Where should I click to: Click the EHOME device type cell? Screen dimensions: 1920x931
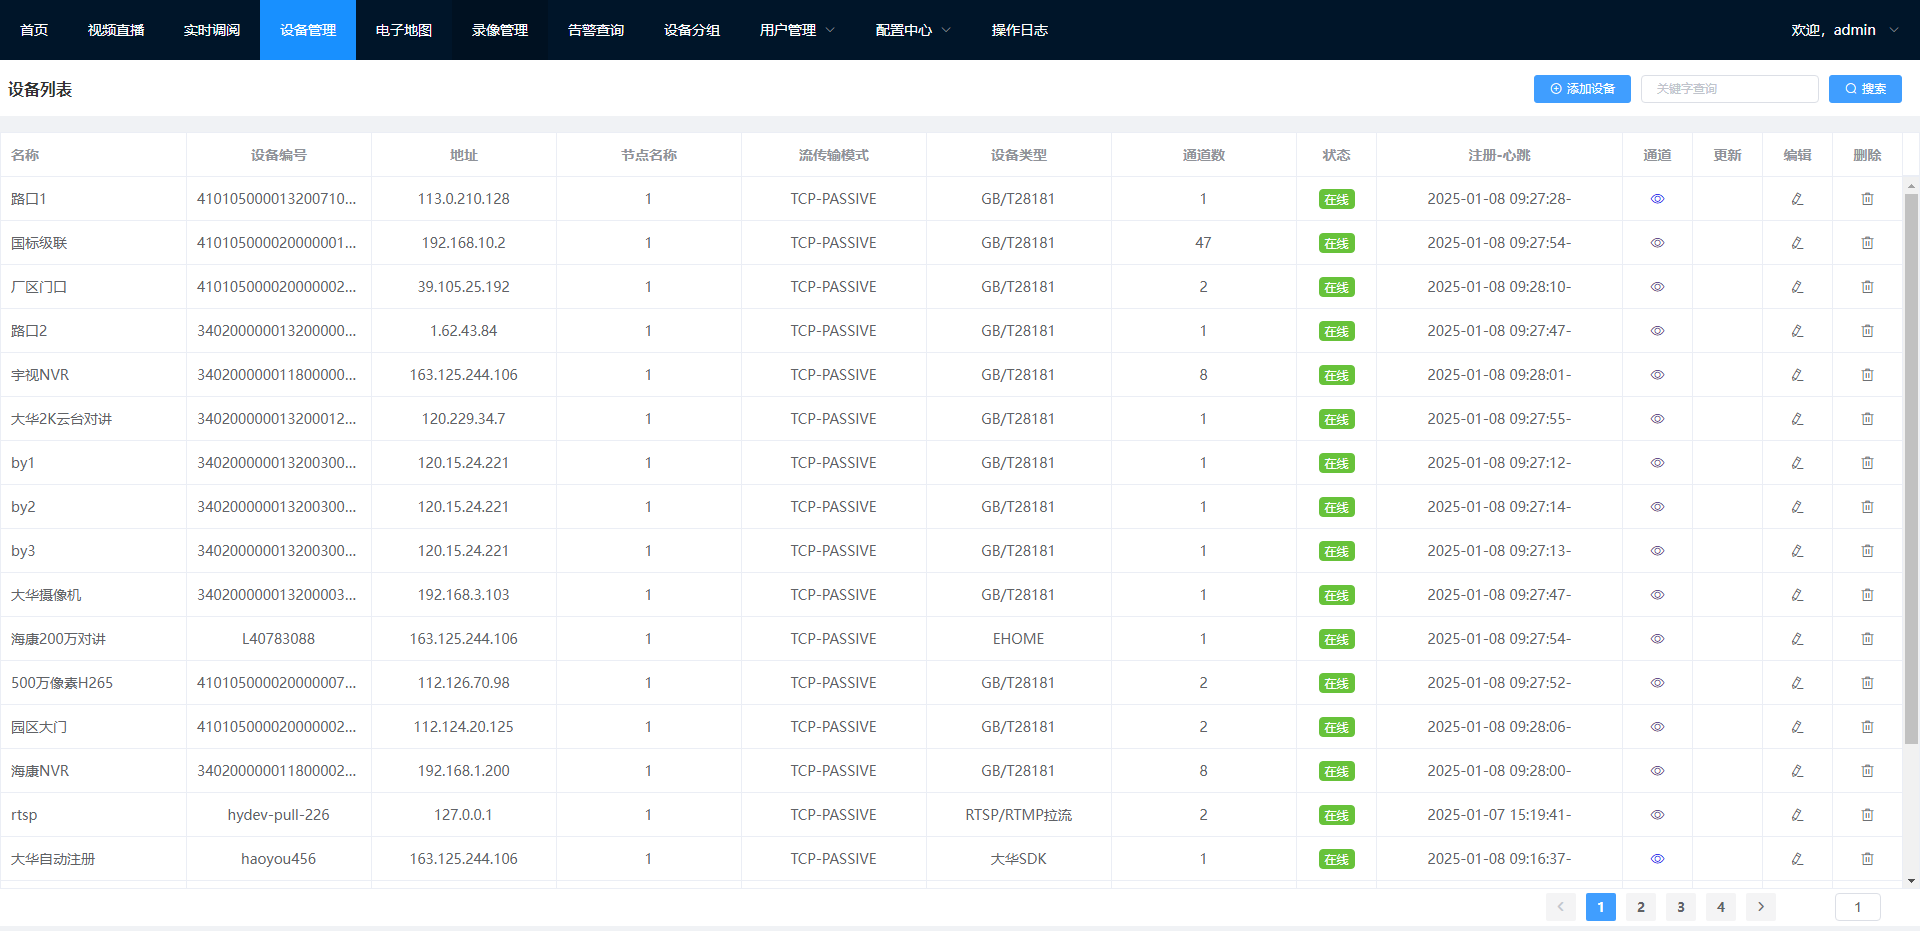point(1019,639)
